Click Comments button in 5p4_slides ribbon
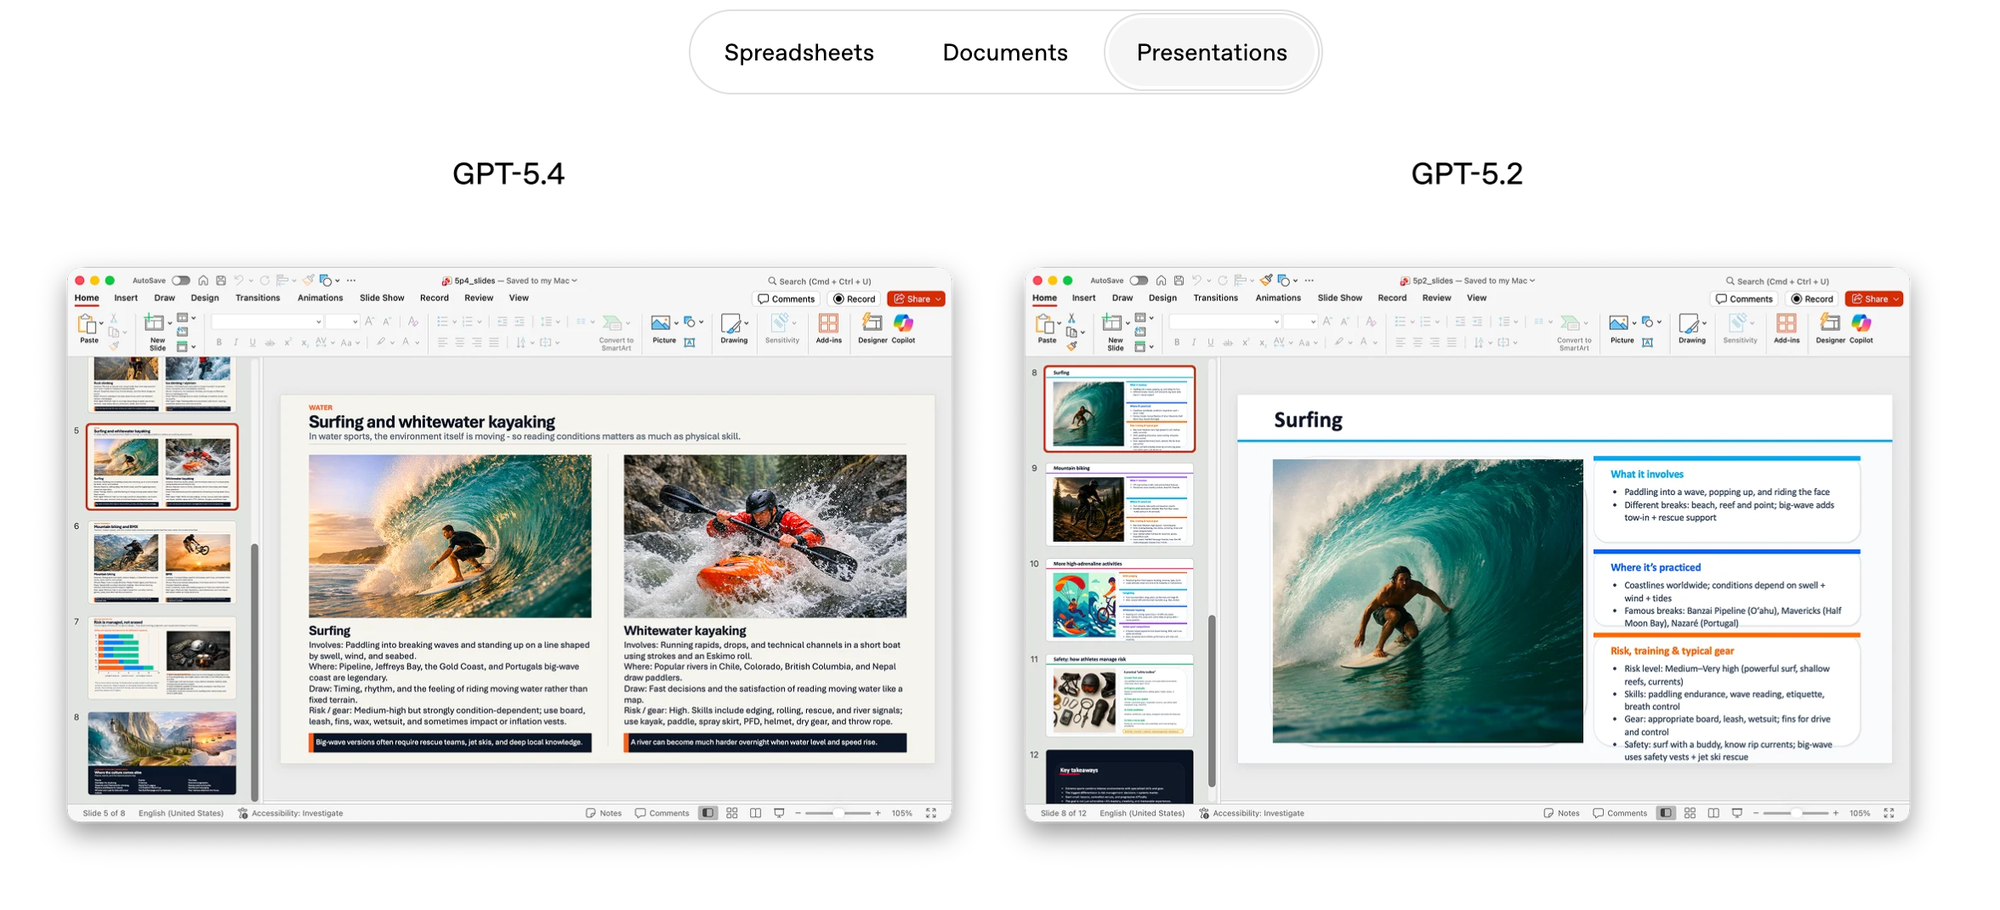The width and height of the screenshot is (2000, 910). [787, 299]
